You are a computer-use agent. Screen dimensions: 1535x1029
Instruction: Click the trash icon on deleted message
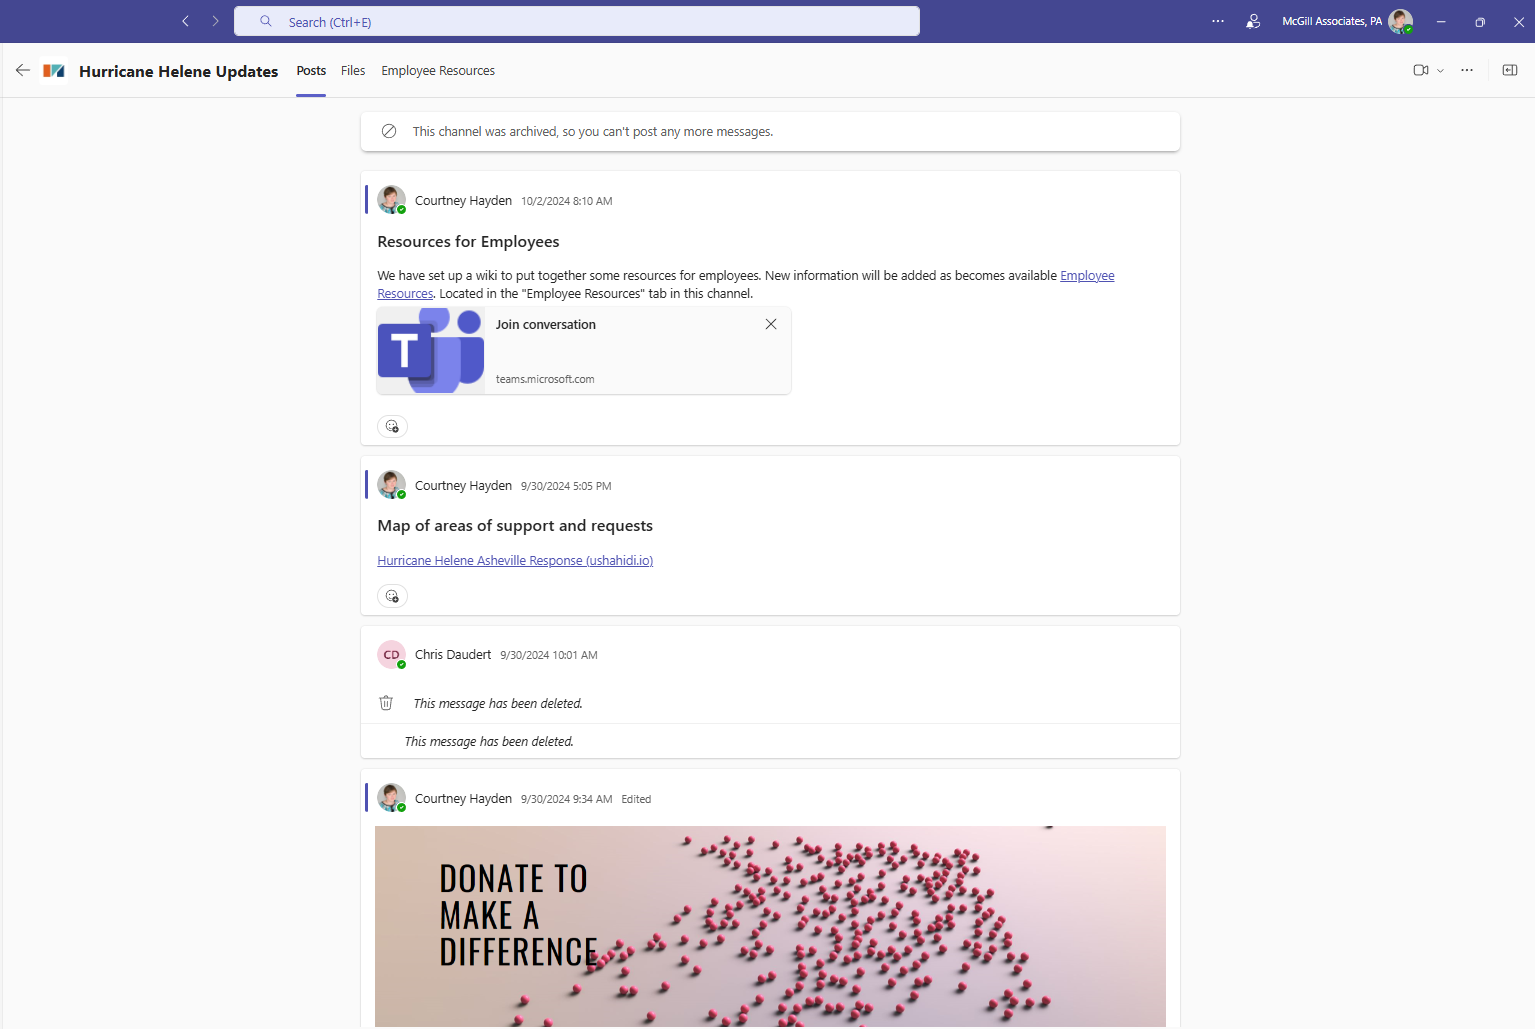coord(386,703)
